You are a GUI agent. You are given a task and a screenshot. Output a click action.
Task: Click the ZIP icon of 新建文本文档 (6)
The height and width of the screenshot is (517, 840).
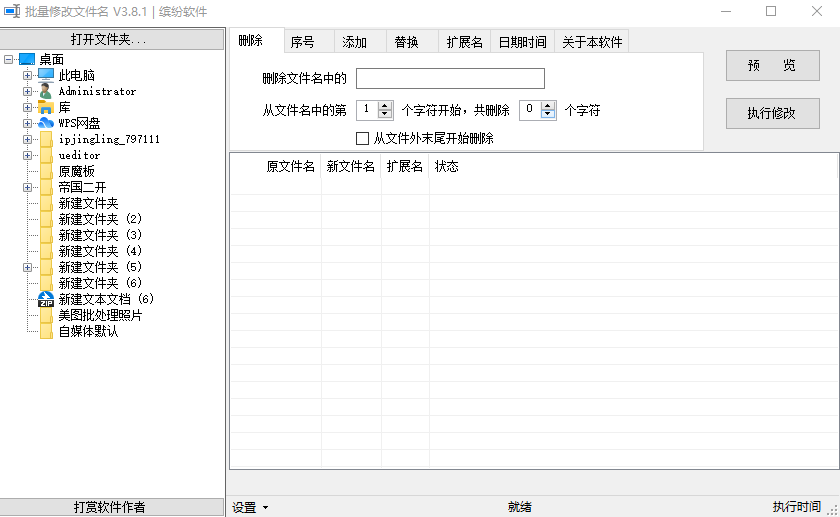click(x=46, y=299)
